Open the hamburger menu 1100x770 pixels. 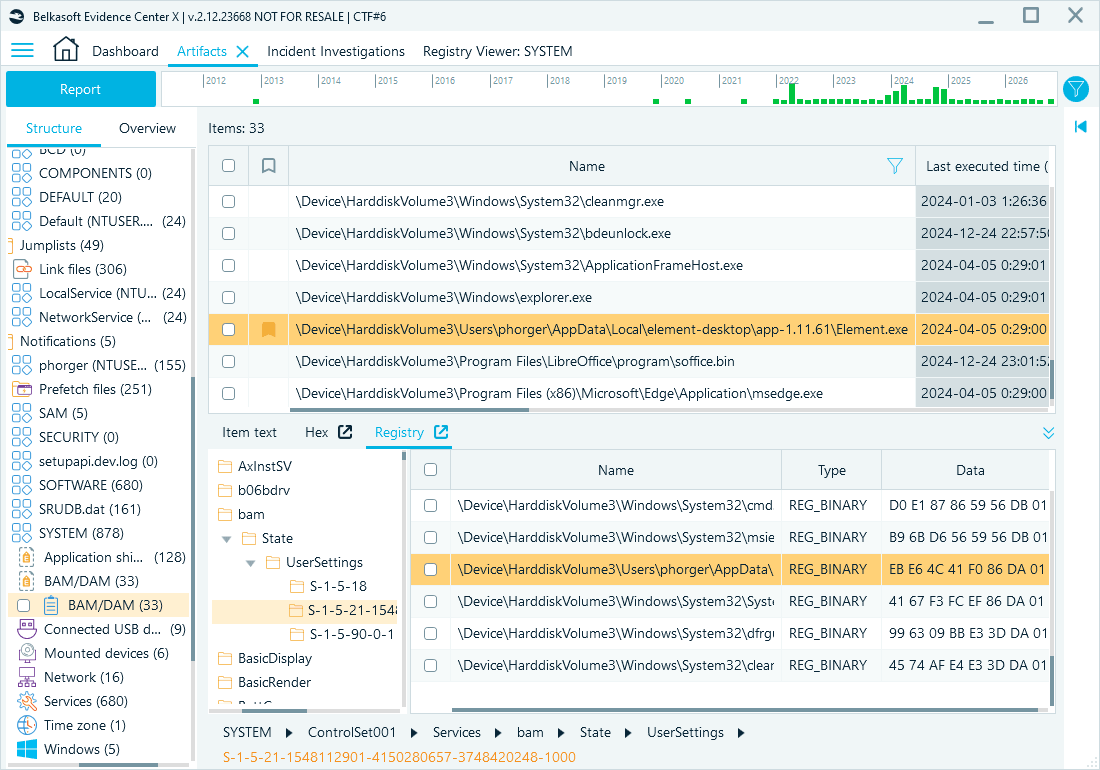[22, 50]
